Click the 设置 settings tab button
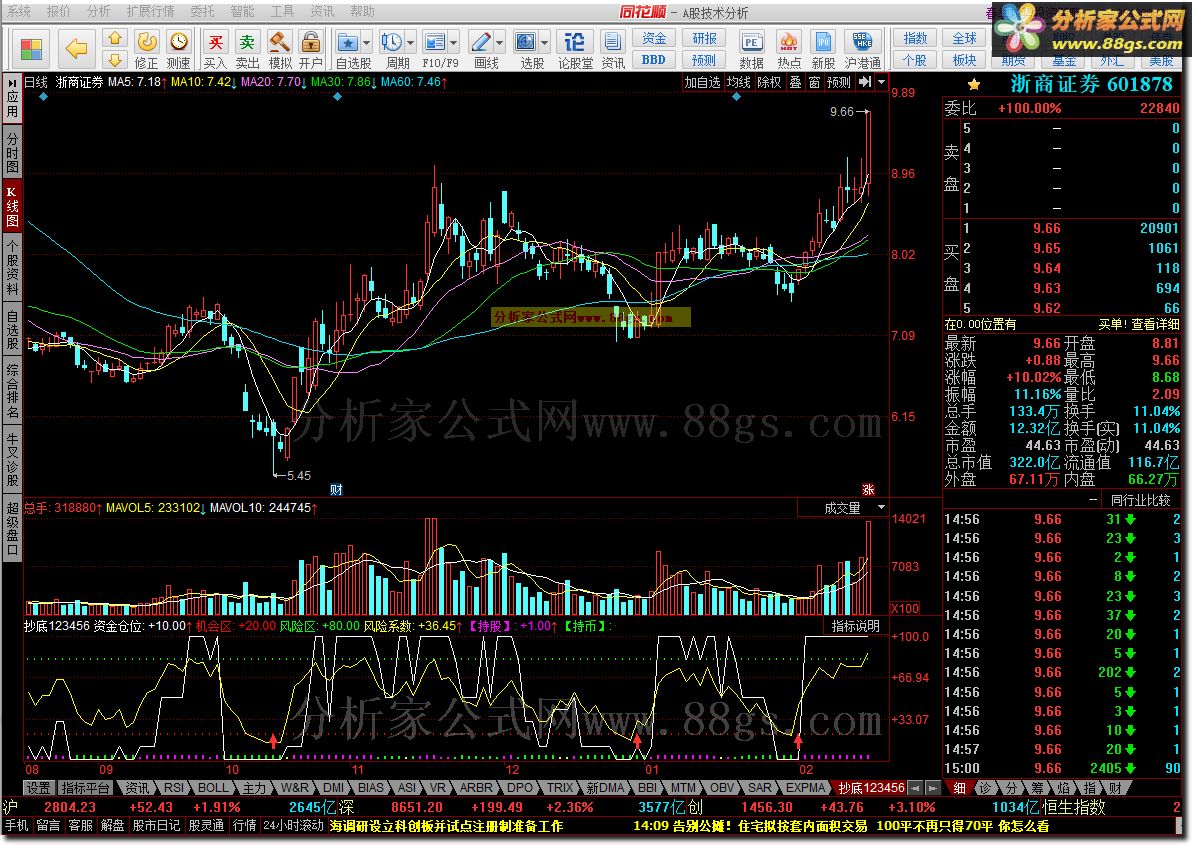This screenshot has height=846, width=1194. [38, 787]
